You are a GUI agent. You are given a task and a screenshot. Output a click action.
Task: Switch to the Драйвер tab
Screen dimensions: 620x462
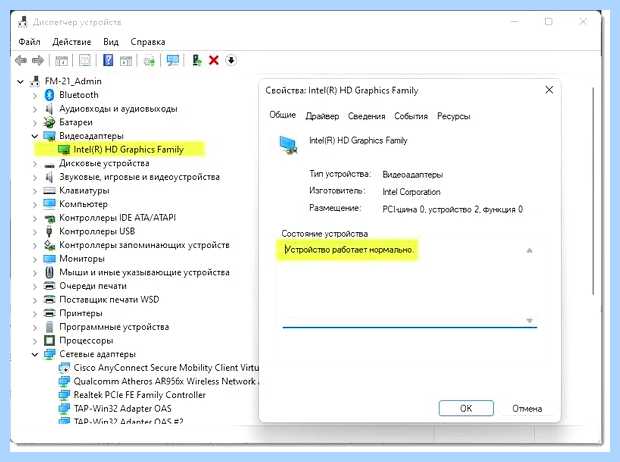click(322, 116)
